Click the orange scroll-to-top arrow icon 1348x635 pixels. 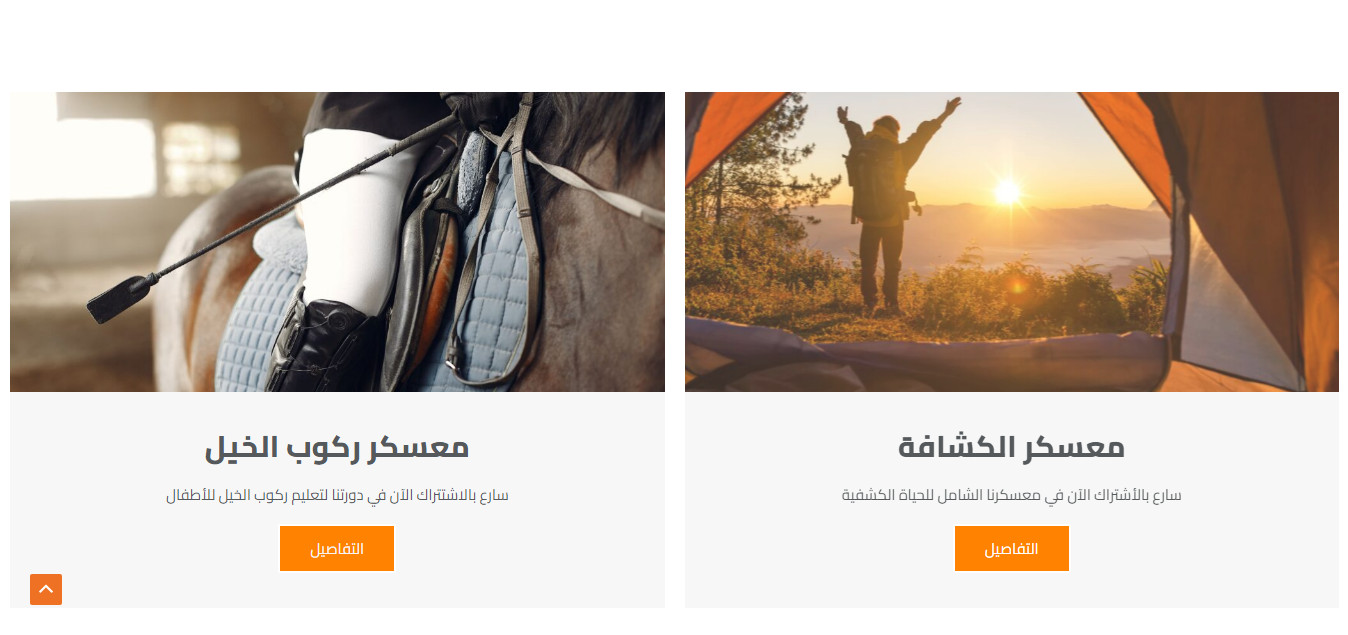(46, 589)
